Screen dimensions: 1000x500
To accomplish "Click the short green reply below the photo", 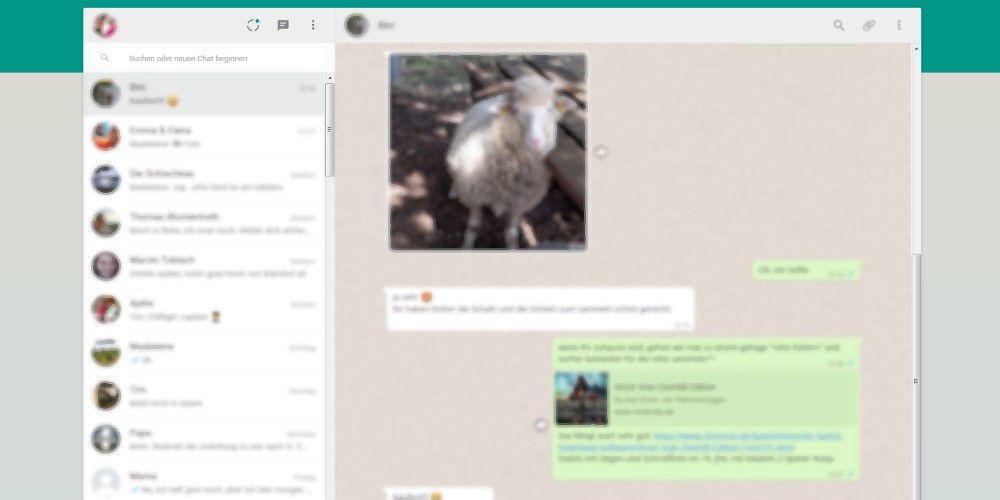I will (x=807, y=270).
